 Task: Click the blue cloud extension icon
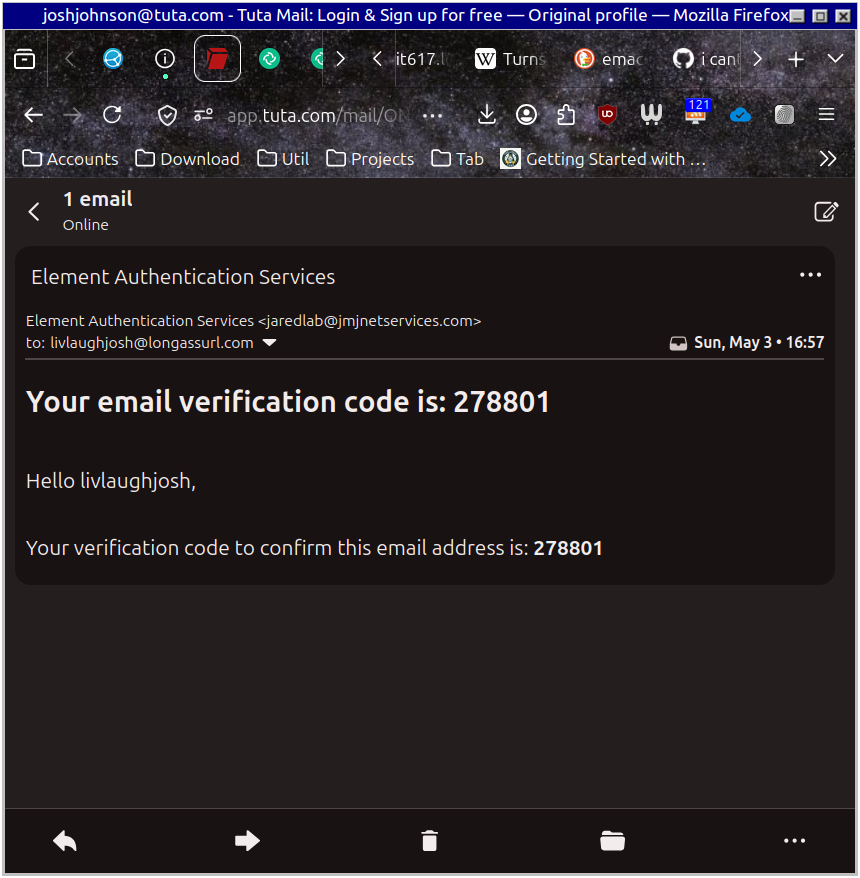click(x=740, y=115)
